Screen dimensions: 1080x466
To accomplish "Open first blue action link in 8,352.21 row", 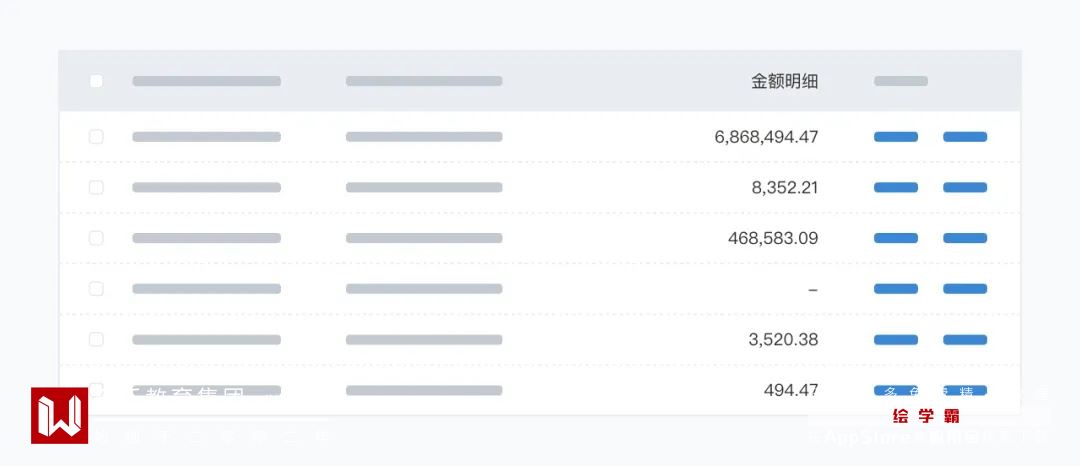I will [896, 187].
